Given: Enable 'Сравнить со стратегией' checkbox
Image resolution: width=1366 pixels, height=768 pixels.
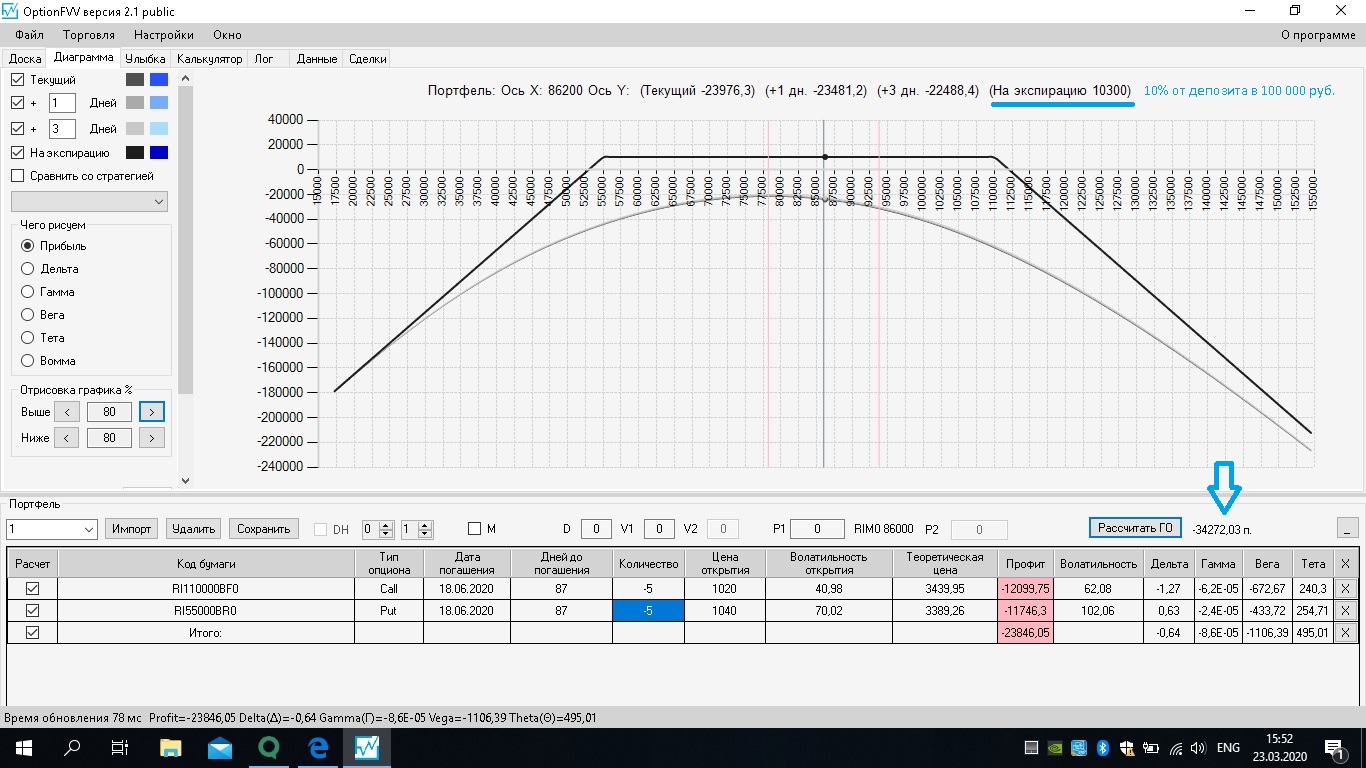Looking at the screenshot, I should [17, 176].
